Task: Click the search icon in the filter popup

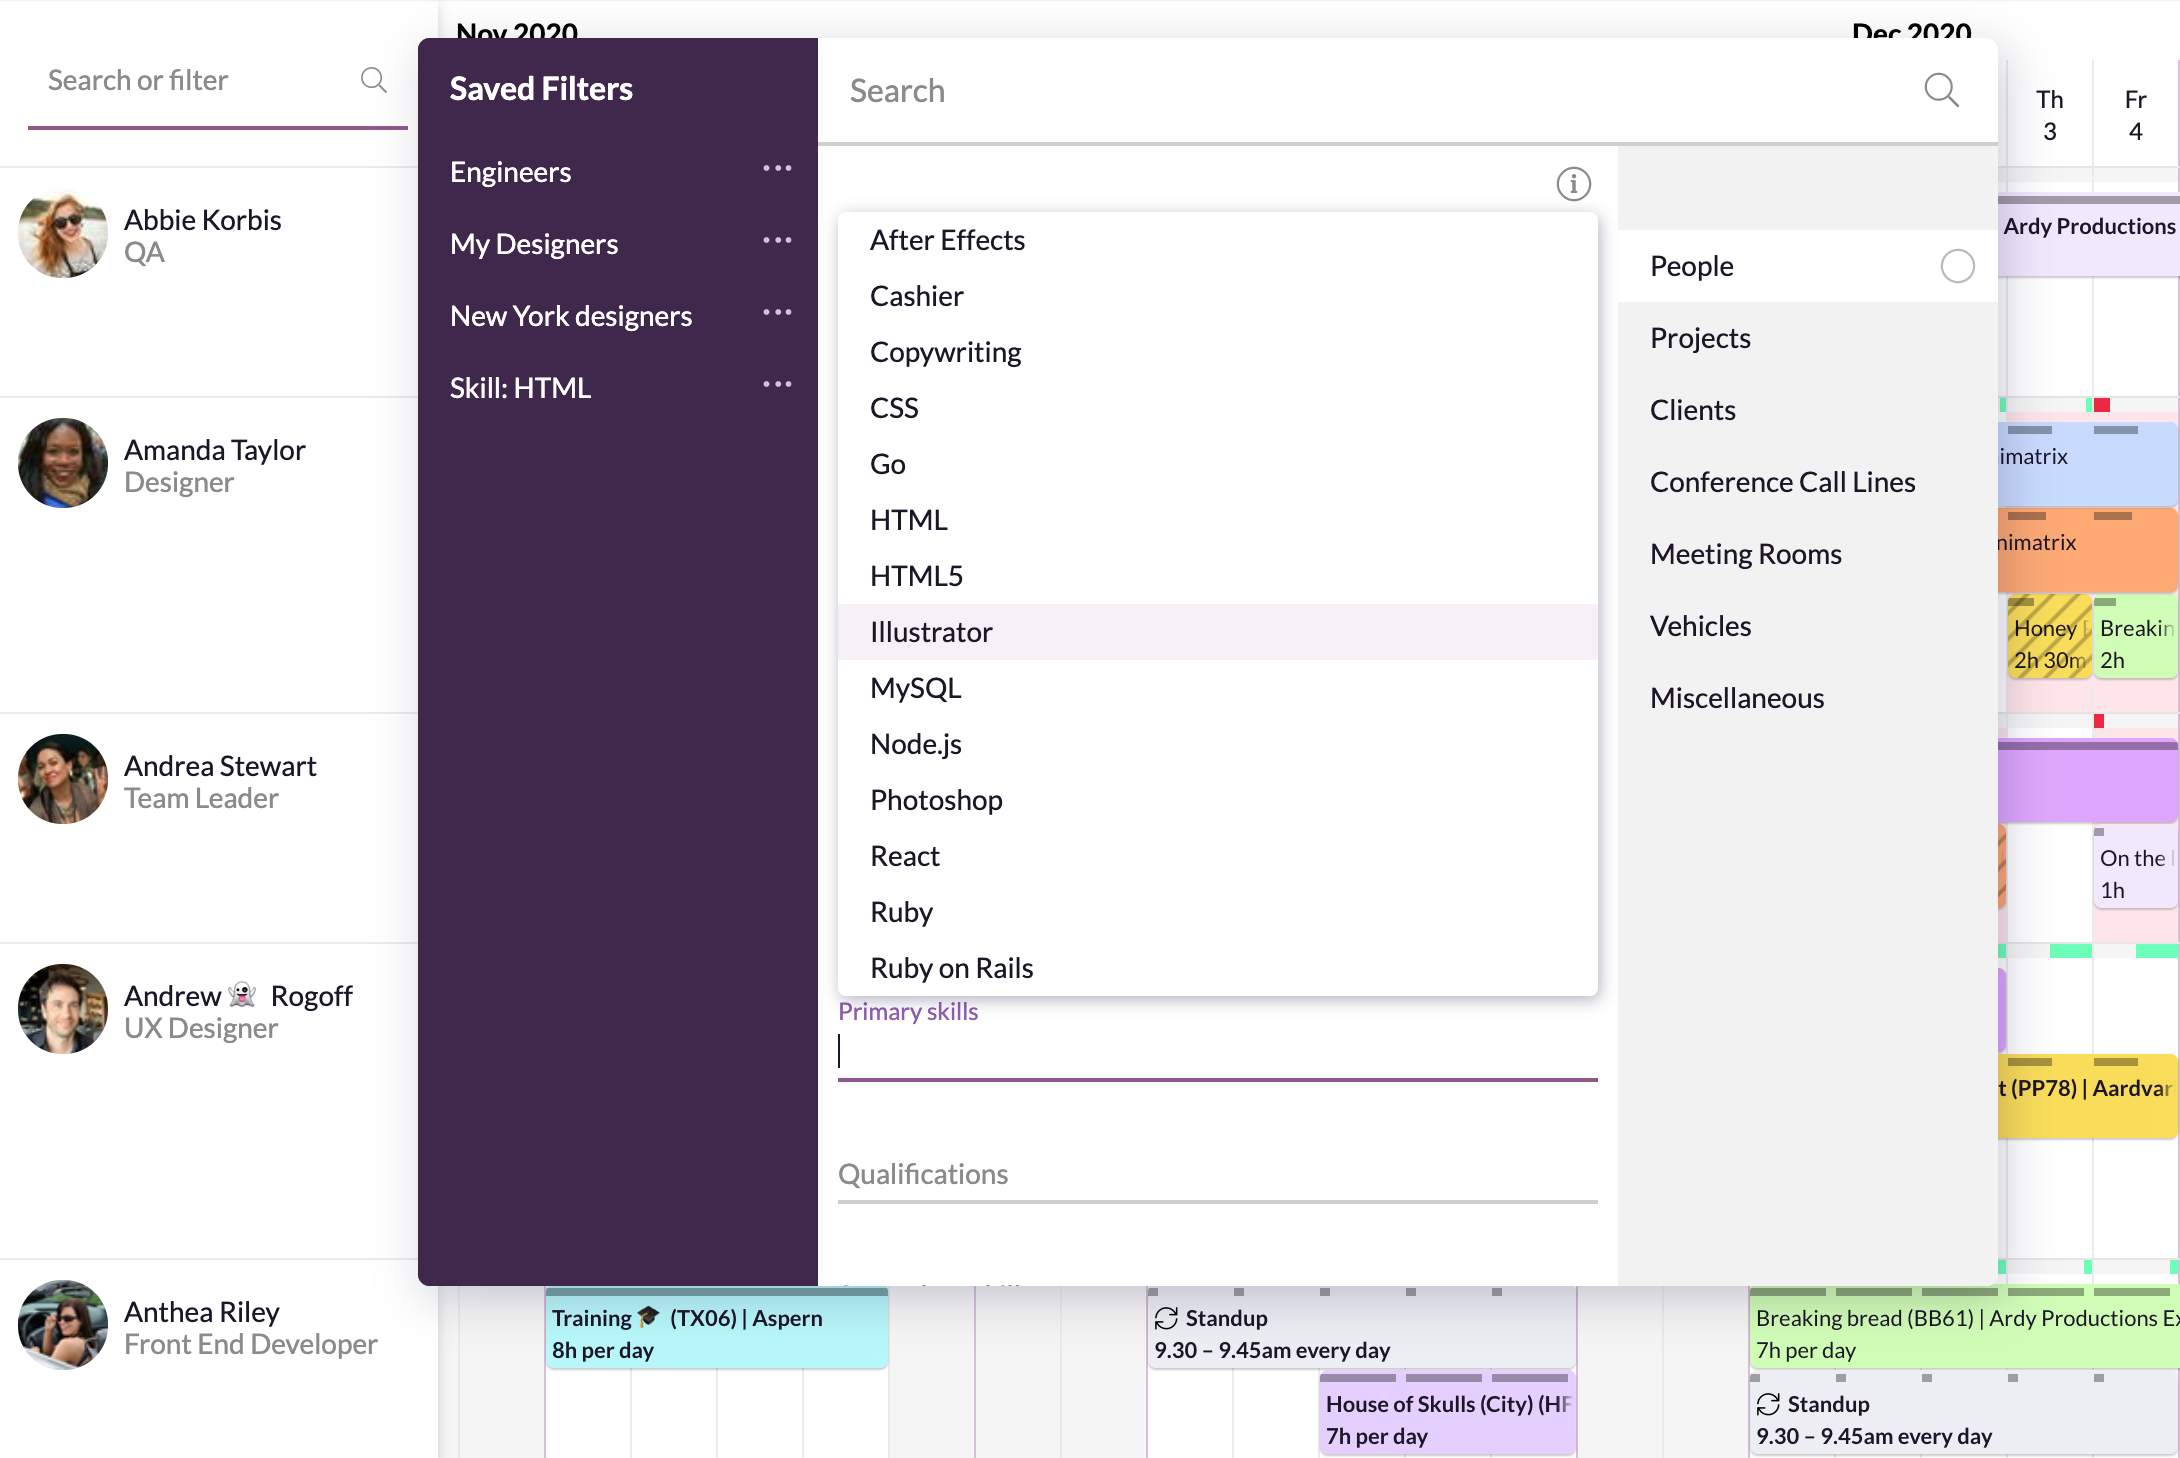Action: click(x=1940, y=90)
